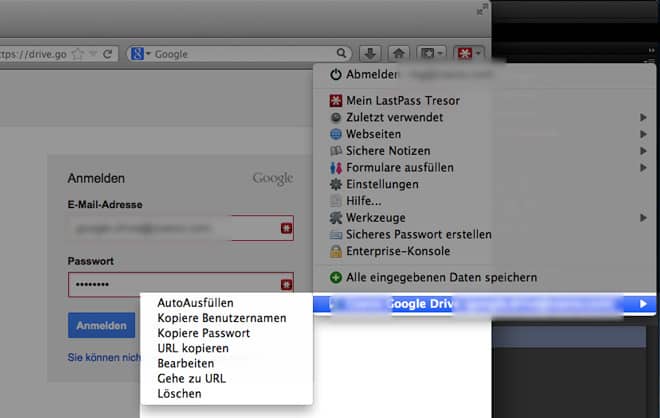Viewport: 660px width, 418px height.
Task: Go to the home page icon
Action: pyautogui.click(x=398, y=53)
